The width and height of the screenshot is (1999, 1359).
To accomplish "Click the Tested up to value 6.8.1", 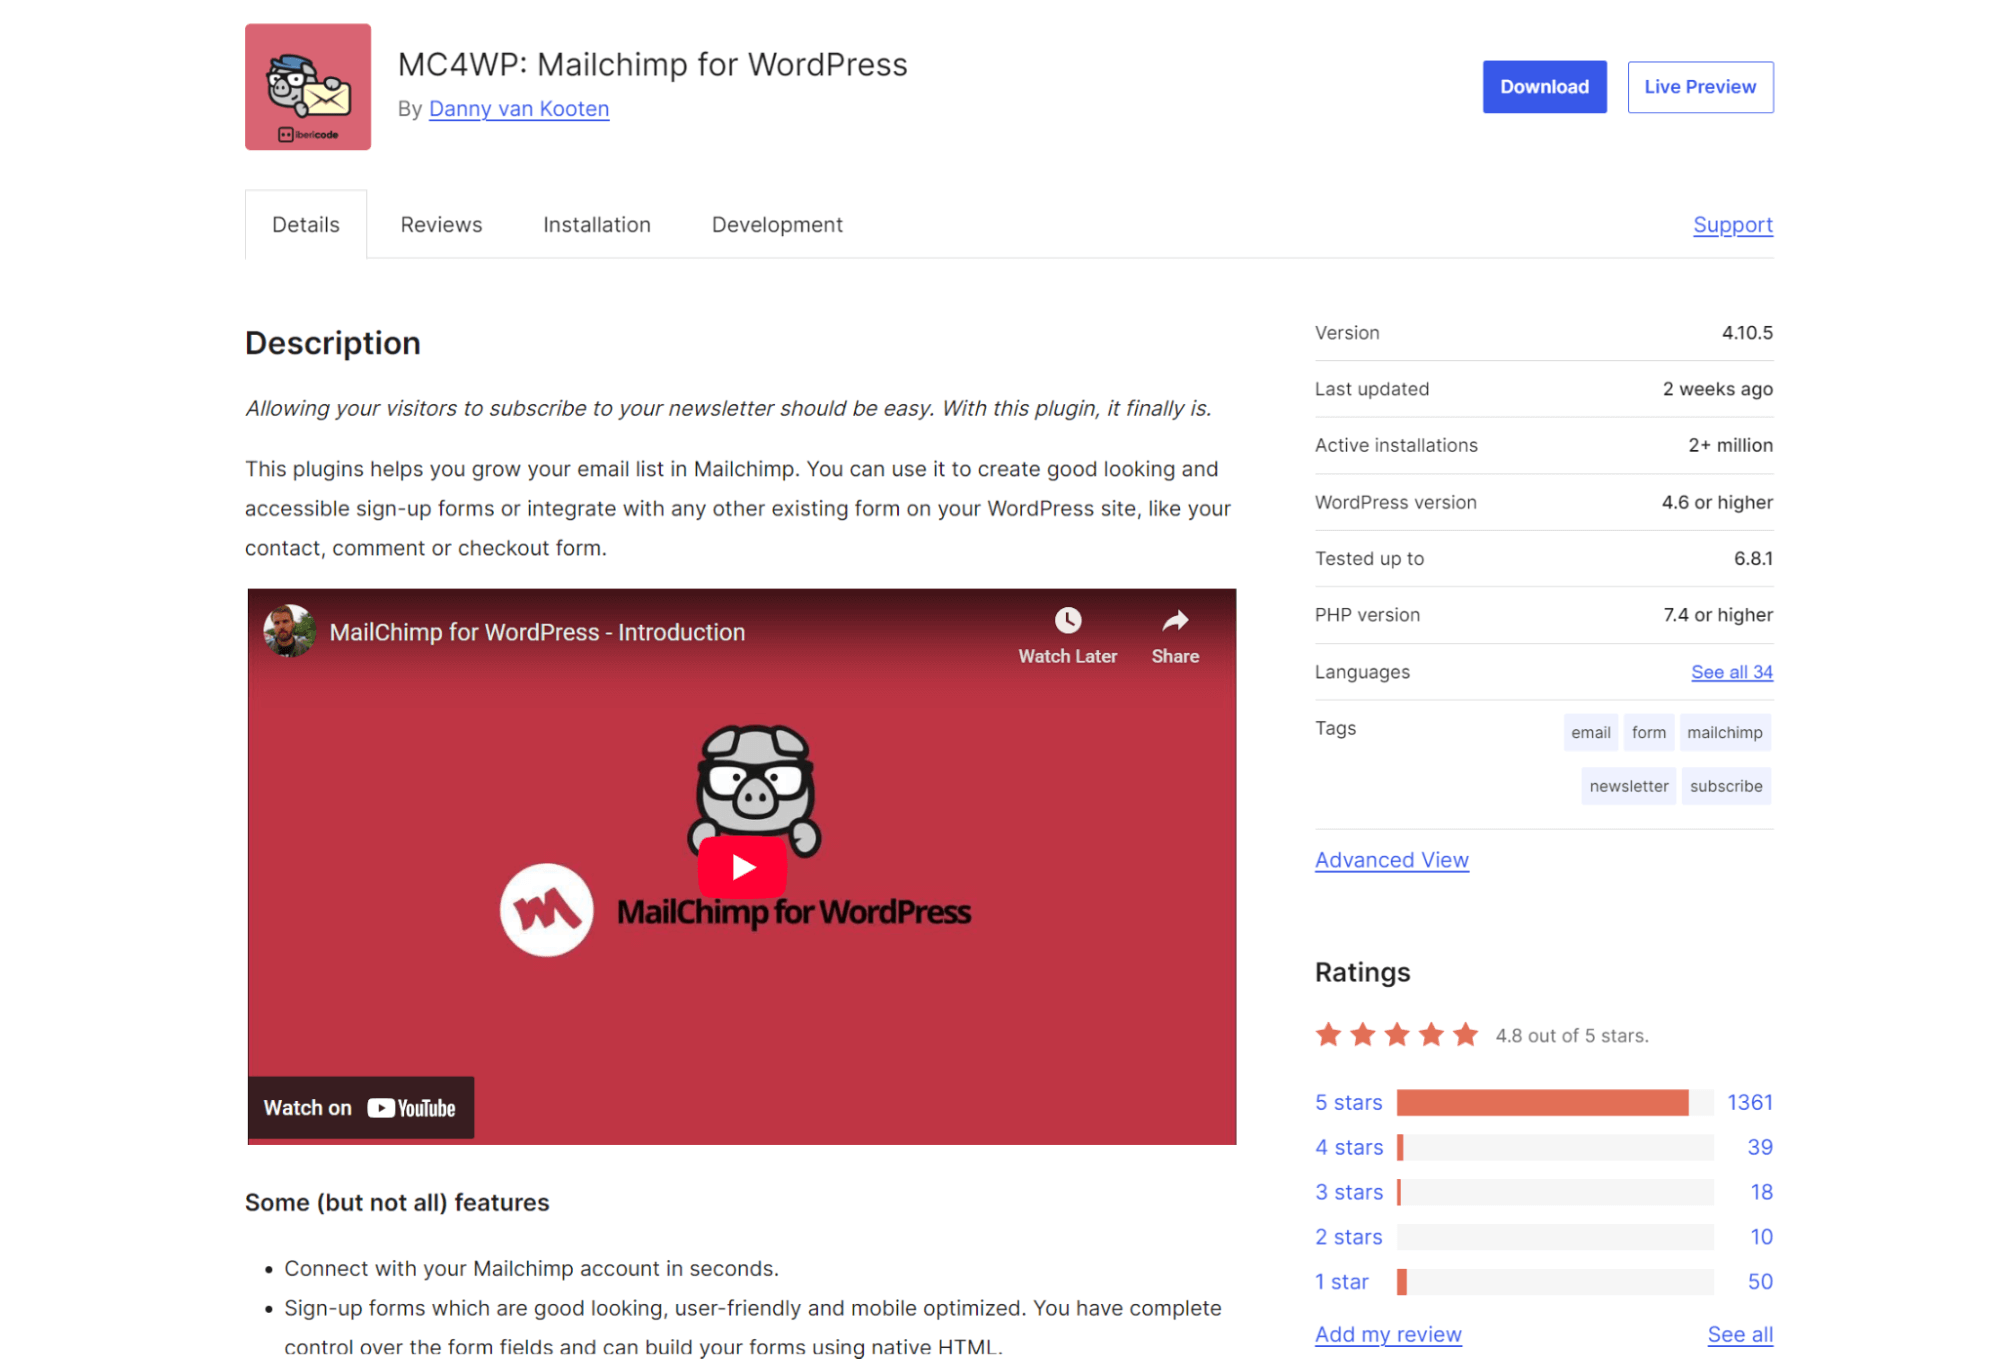I will click(x=1752, y=559).
